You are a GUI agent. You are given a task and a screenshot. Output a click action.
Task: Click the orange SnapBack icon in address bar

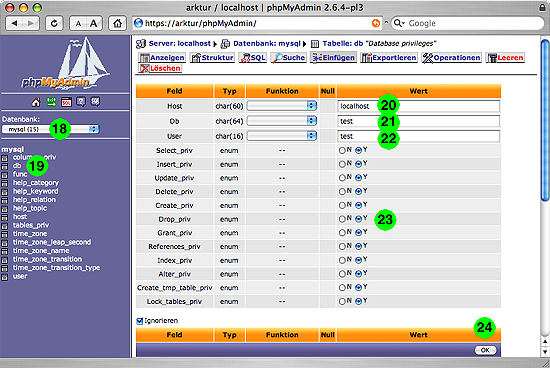(376, 23)
